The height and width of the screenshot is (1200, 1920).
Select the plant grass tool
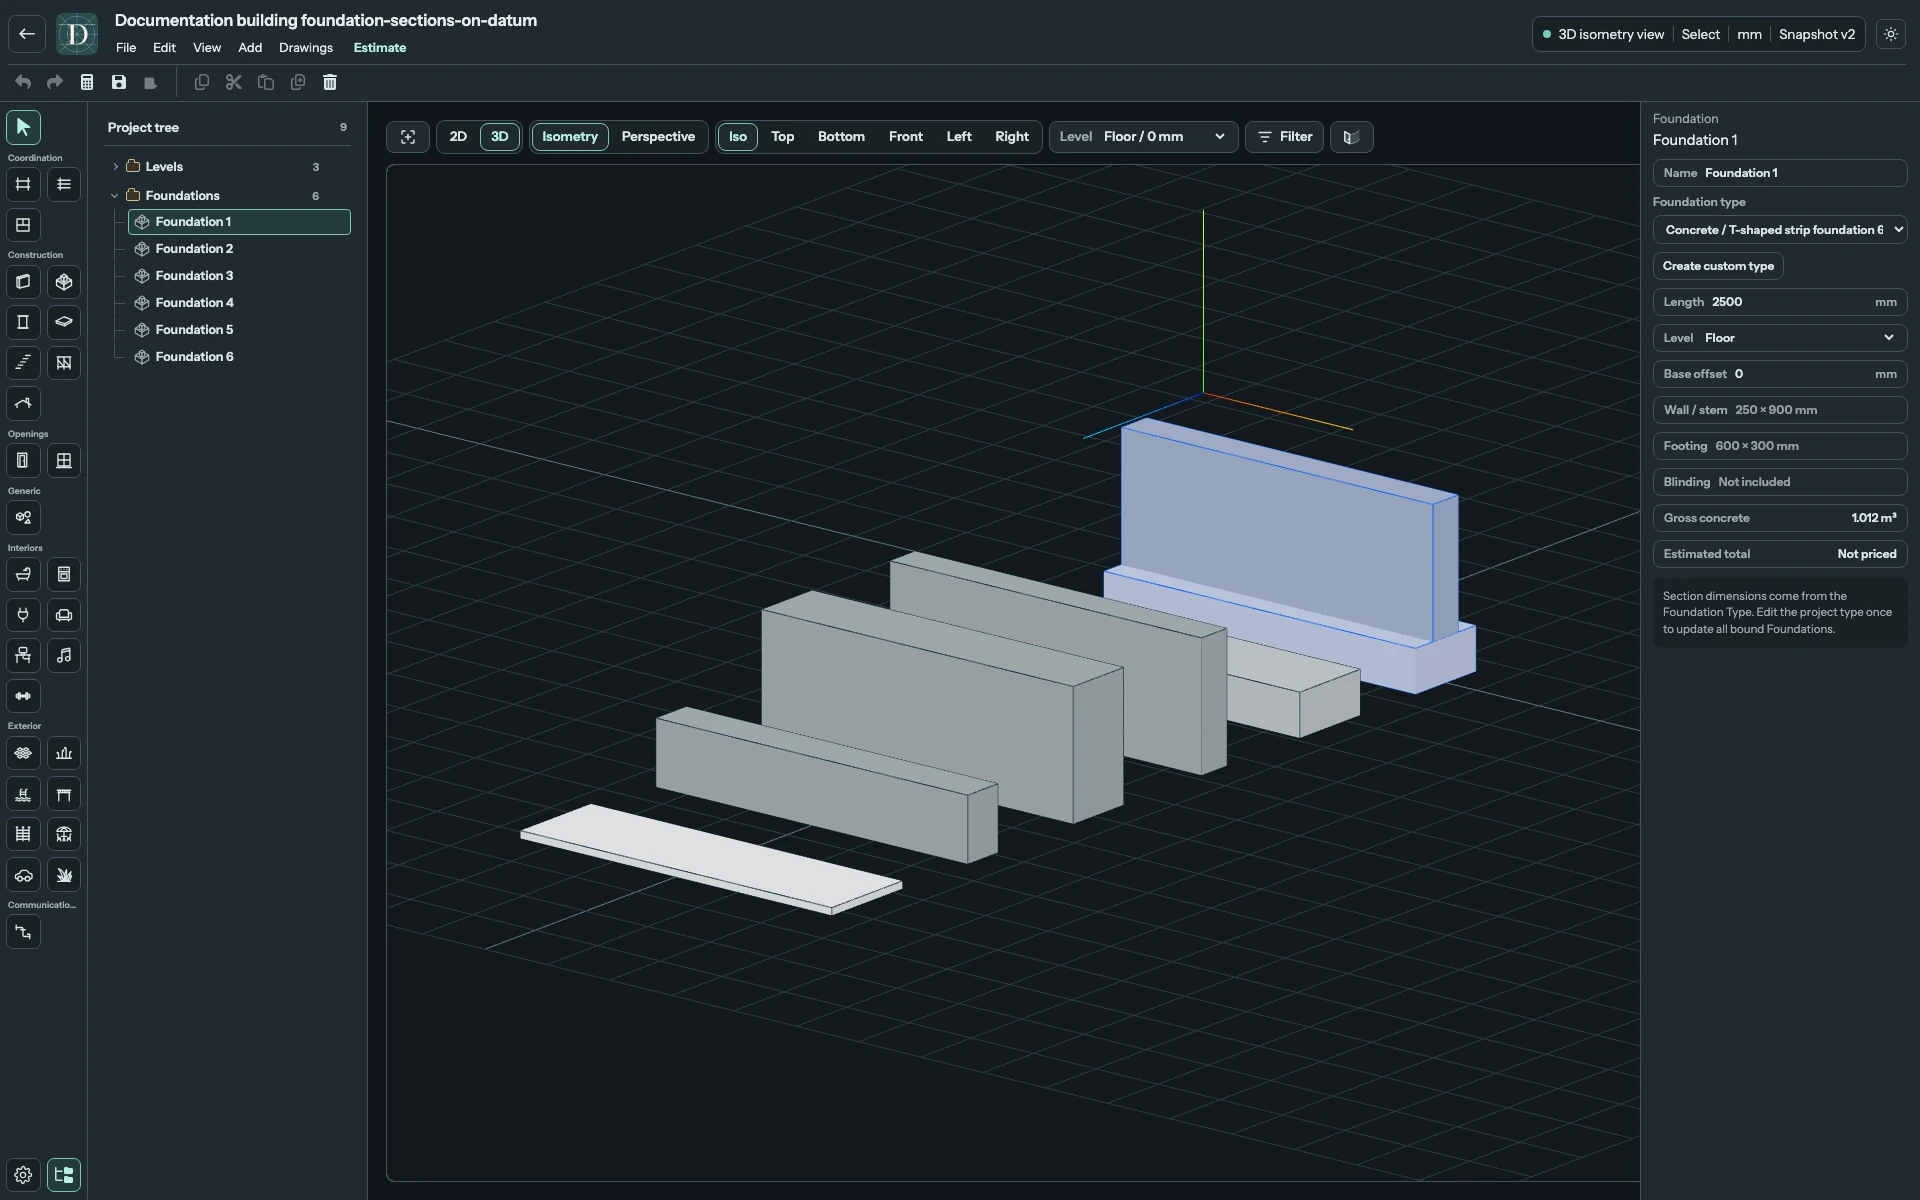64,875
